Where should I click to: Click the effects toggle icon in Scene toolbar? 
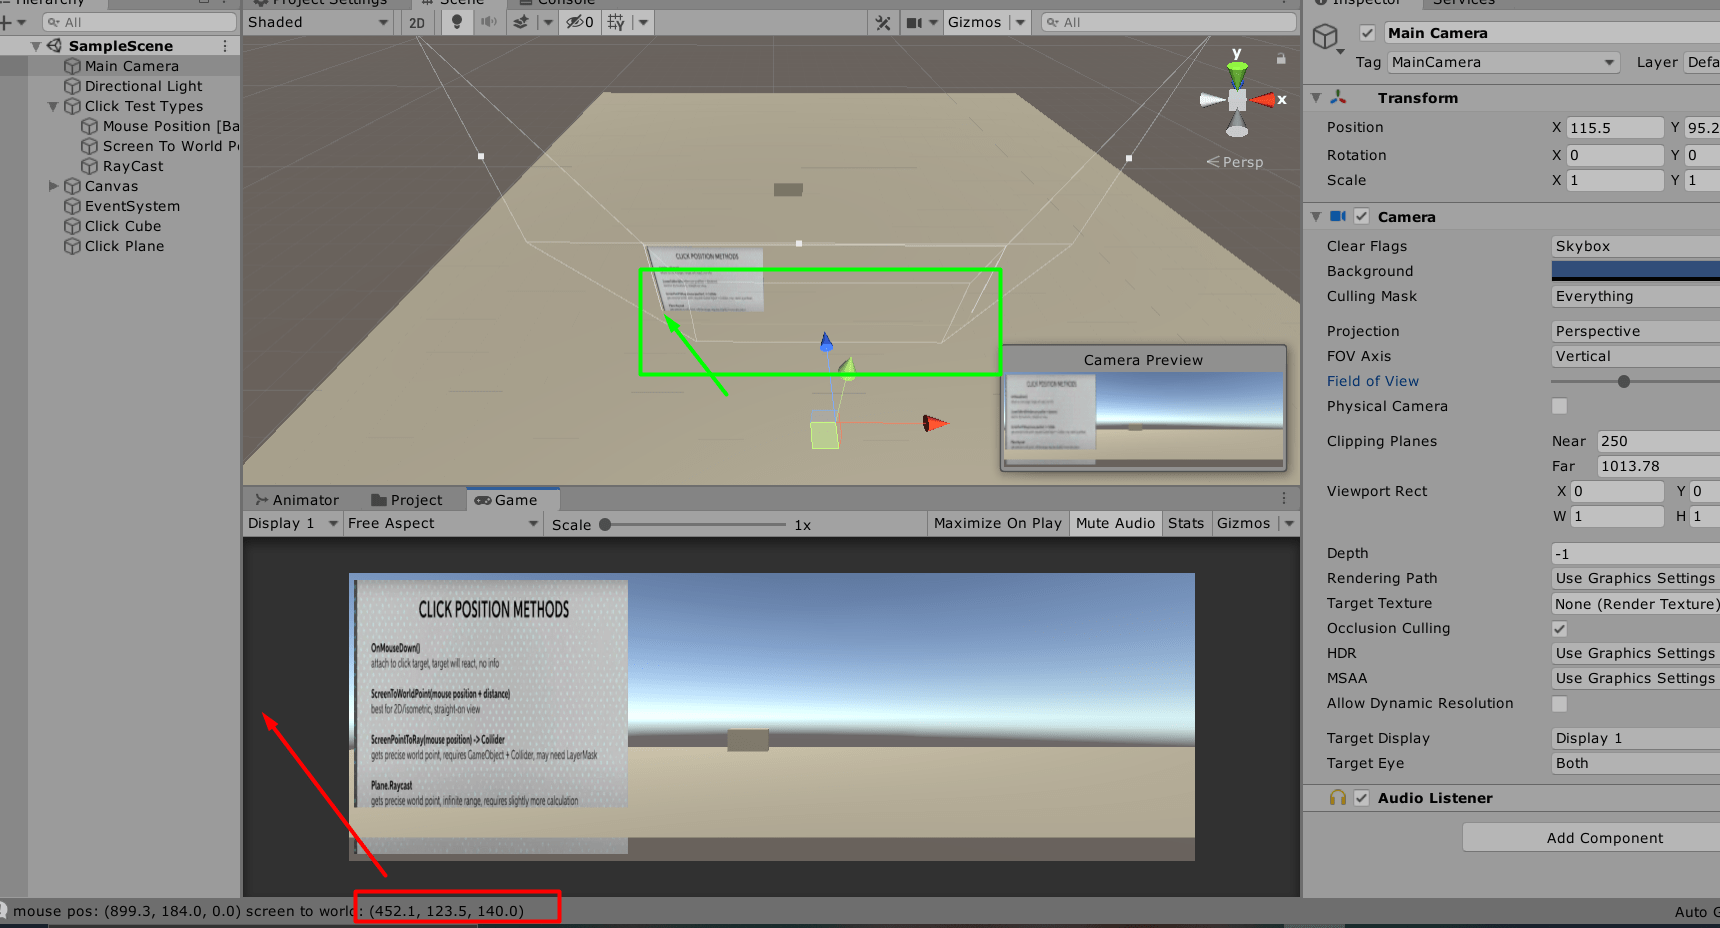click(x=521, y=22)
